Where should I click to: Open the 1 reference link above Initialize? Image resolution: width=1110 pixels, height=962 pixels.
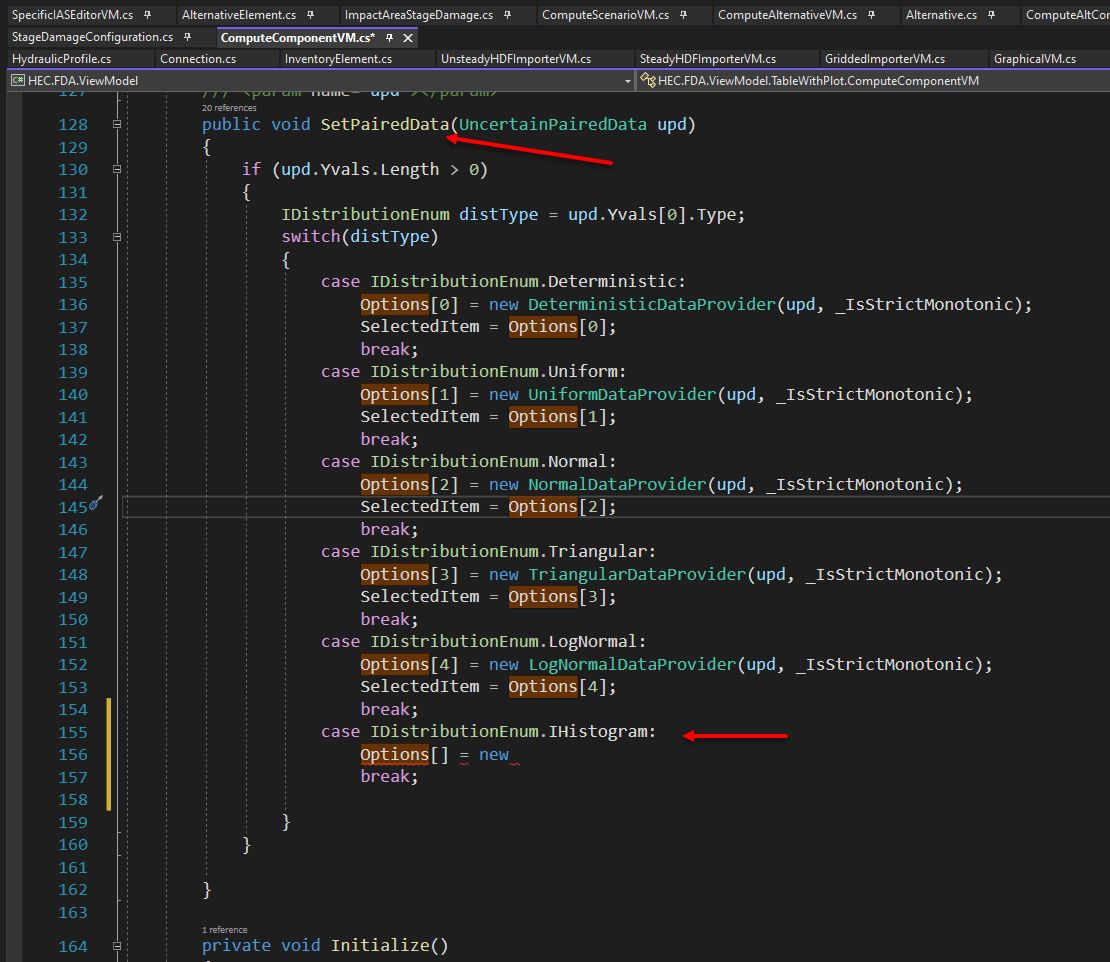tap(228, 929)
